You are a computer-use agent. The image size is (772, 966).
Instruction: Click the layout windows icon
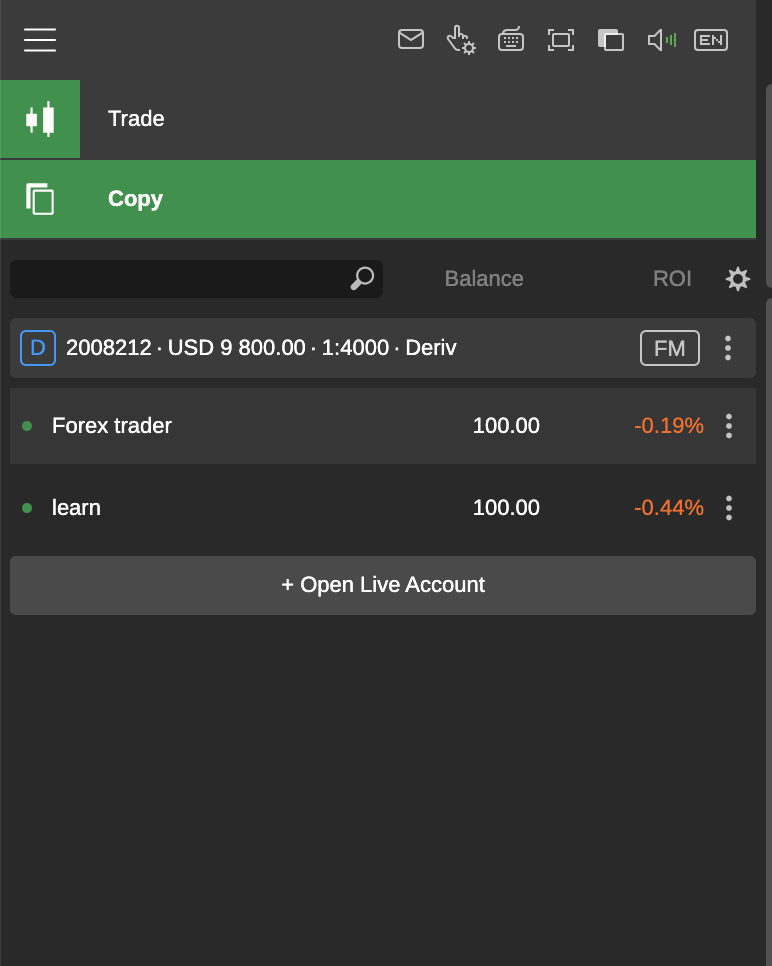[x=611, y=40]
